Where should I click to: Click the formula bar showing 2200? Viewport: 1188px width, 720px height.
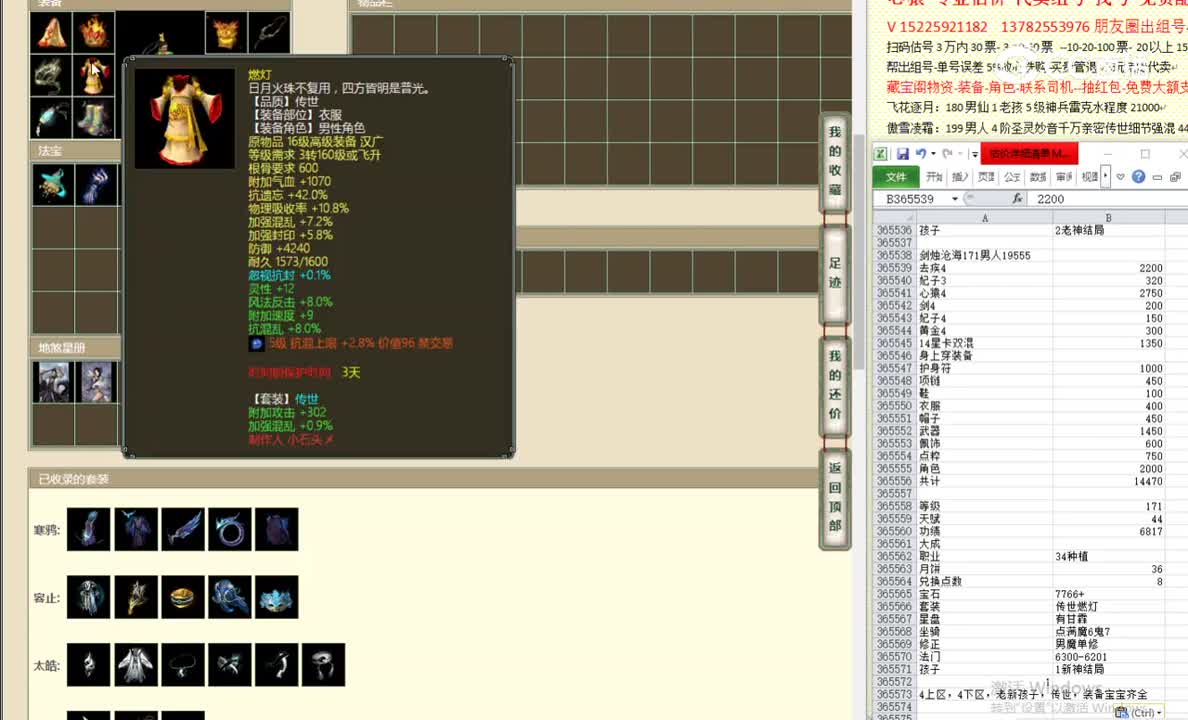[1106, 199]
